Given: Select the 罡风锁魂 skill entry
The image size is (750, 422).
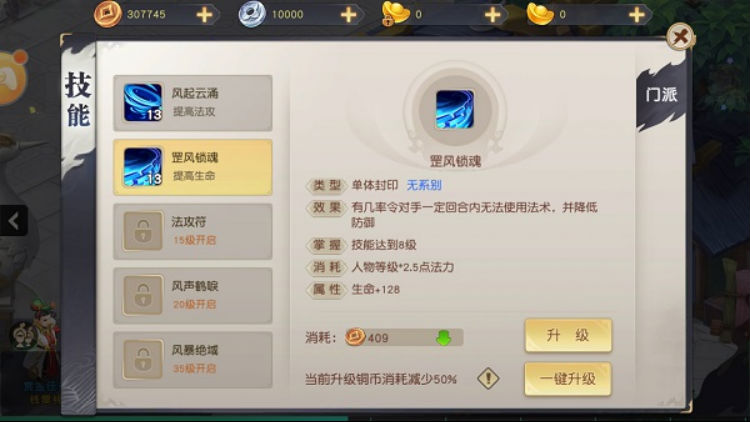Looking at the screenshot, I should point(193,167).
